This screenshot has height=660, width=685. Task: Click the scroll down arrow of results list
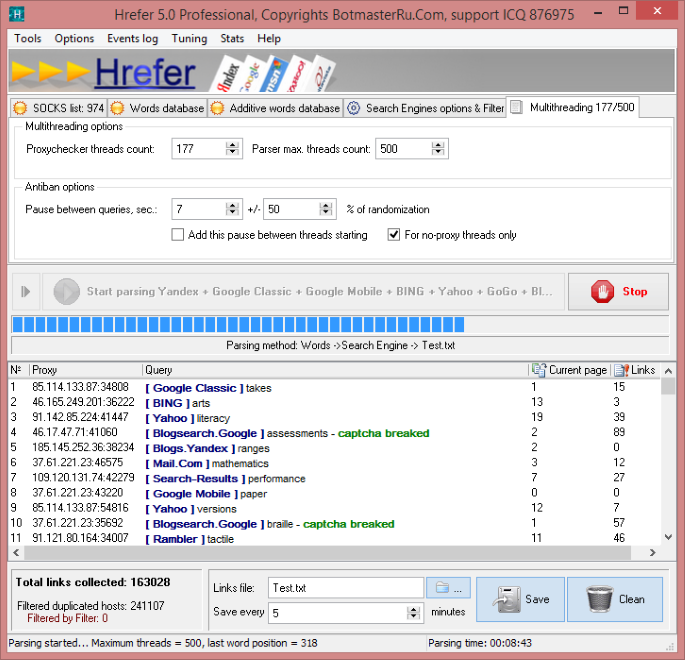(x=668, y=537)
